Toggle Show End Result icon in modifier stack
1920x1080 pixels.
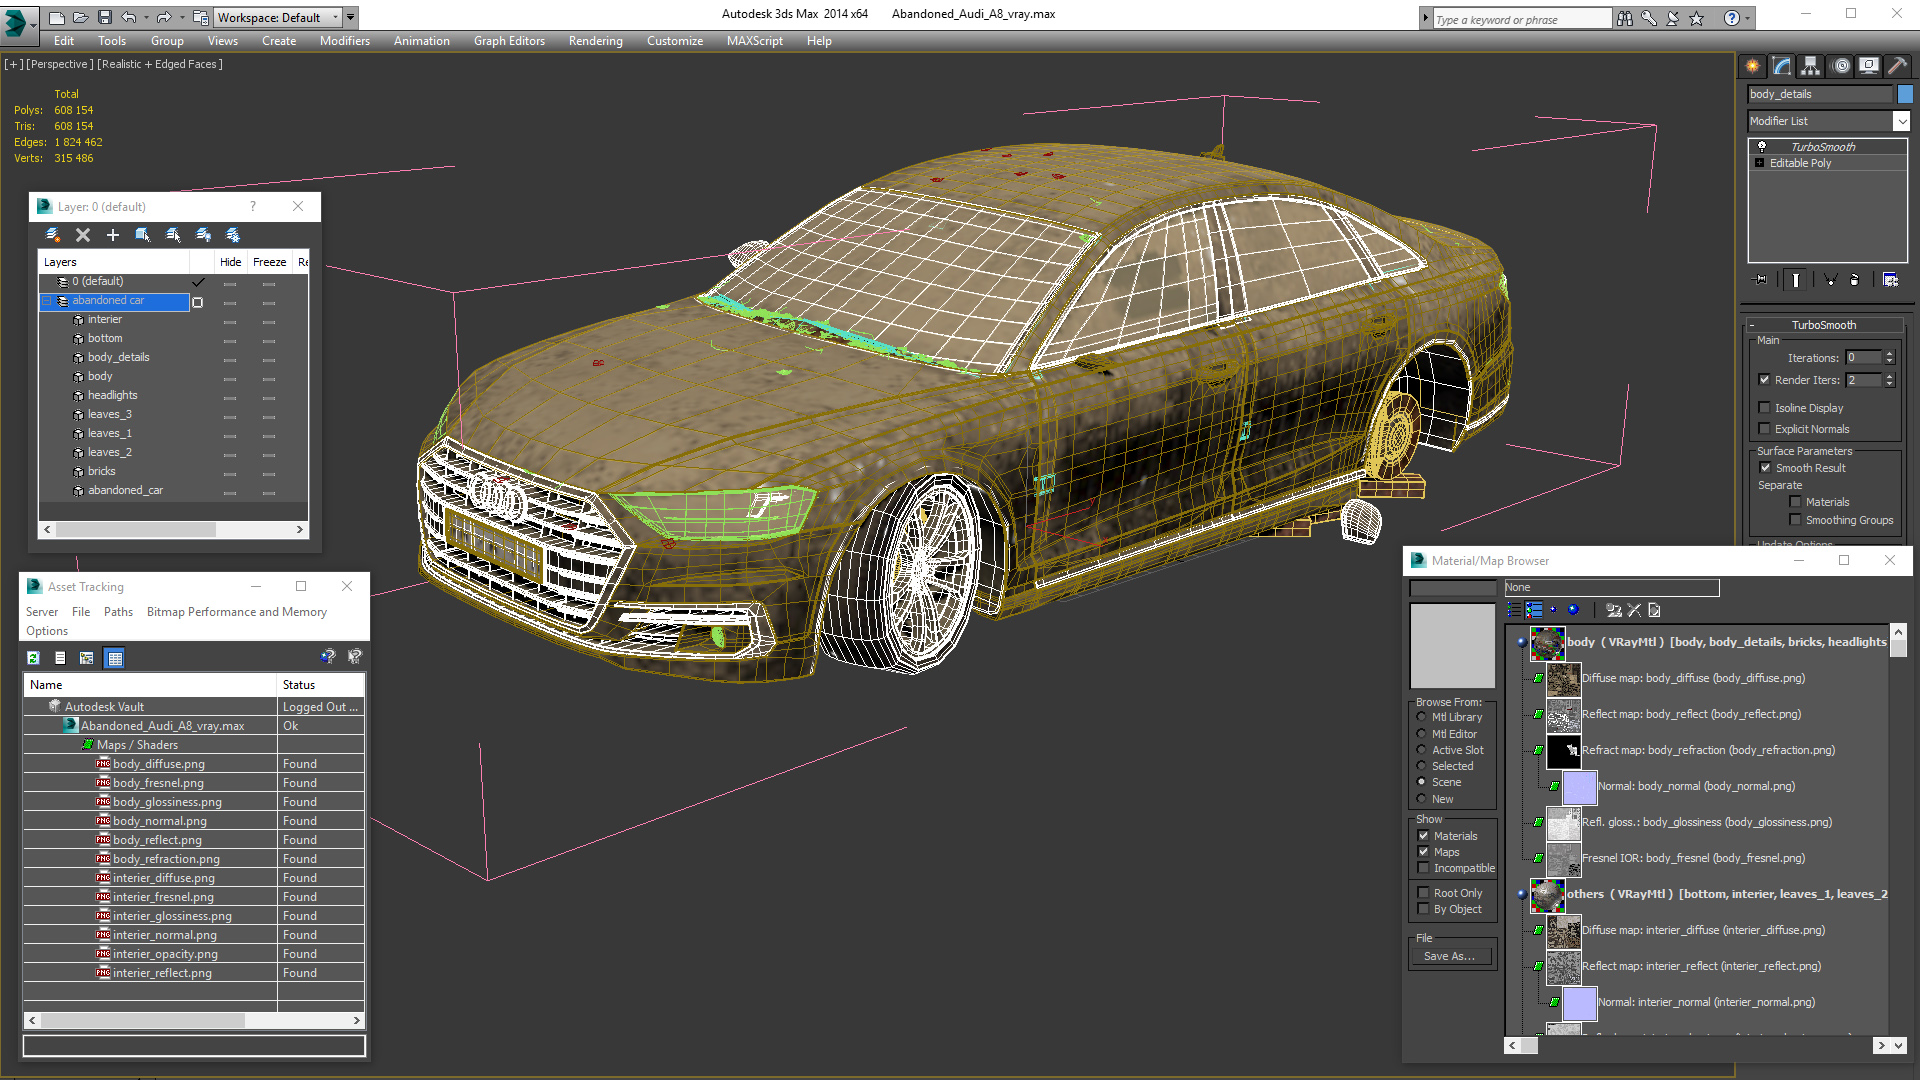pyautogui.click(x=1796, y=280)
